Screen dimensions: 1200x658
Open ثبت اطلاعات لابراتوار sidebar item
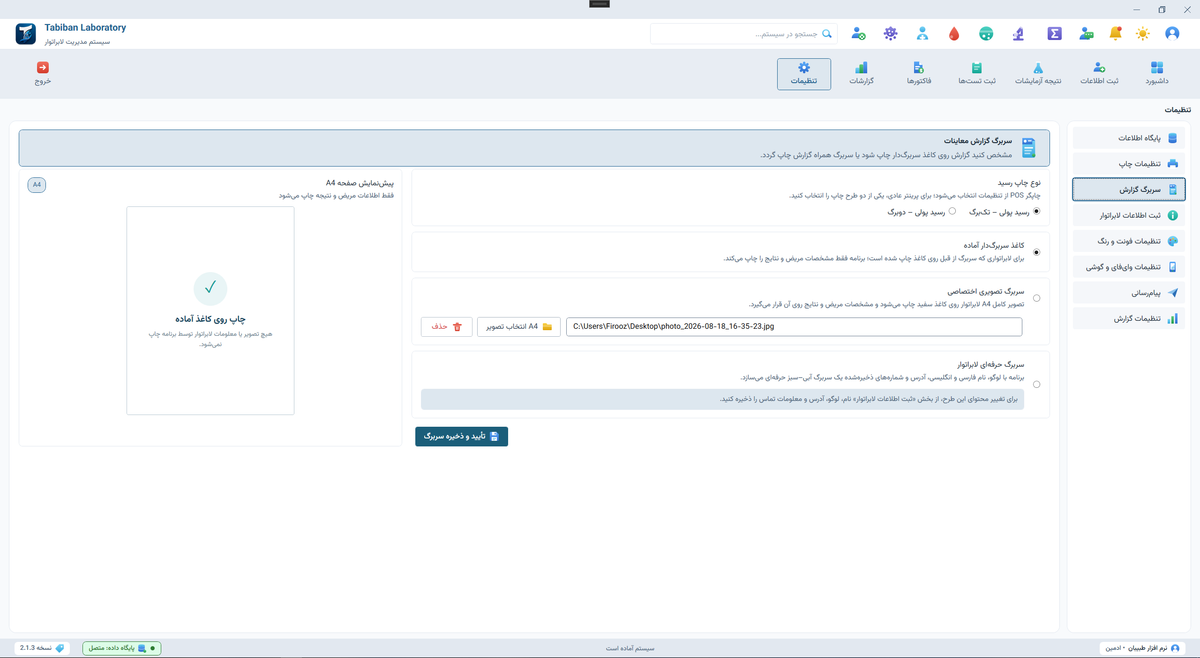pyautogui.click(x=1128, y=215)
